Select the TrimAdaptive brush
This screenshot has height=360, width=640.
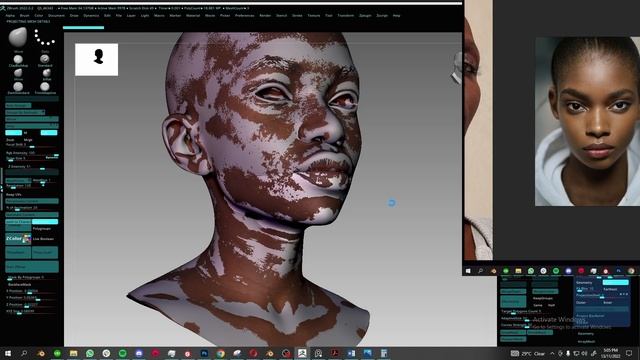45,87
